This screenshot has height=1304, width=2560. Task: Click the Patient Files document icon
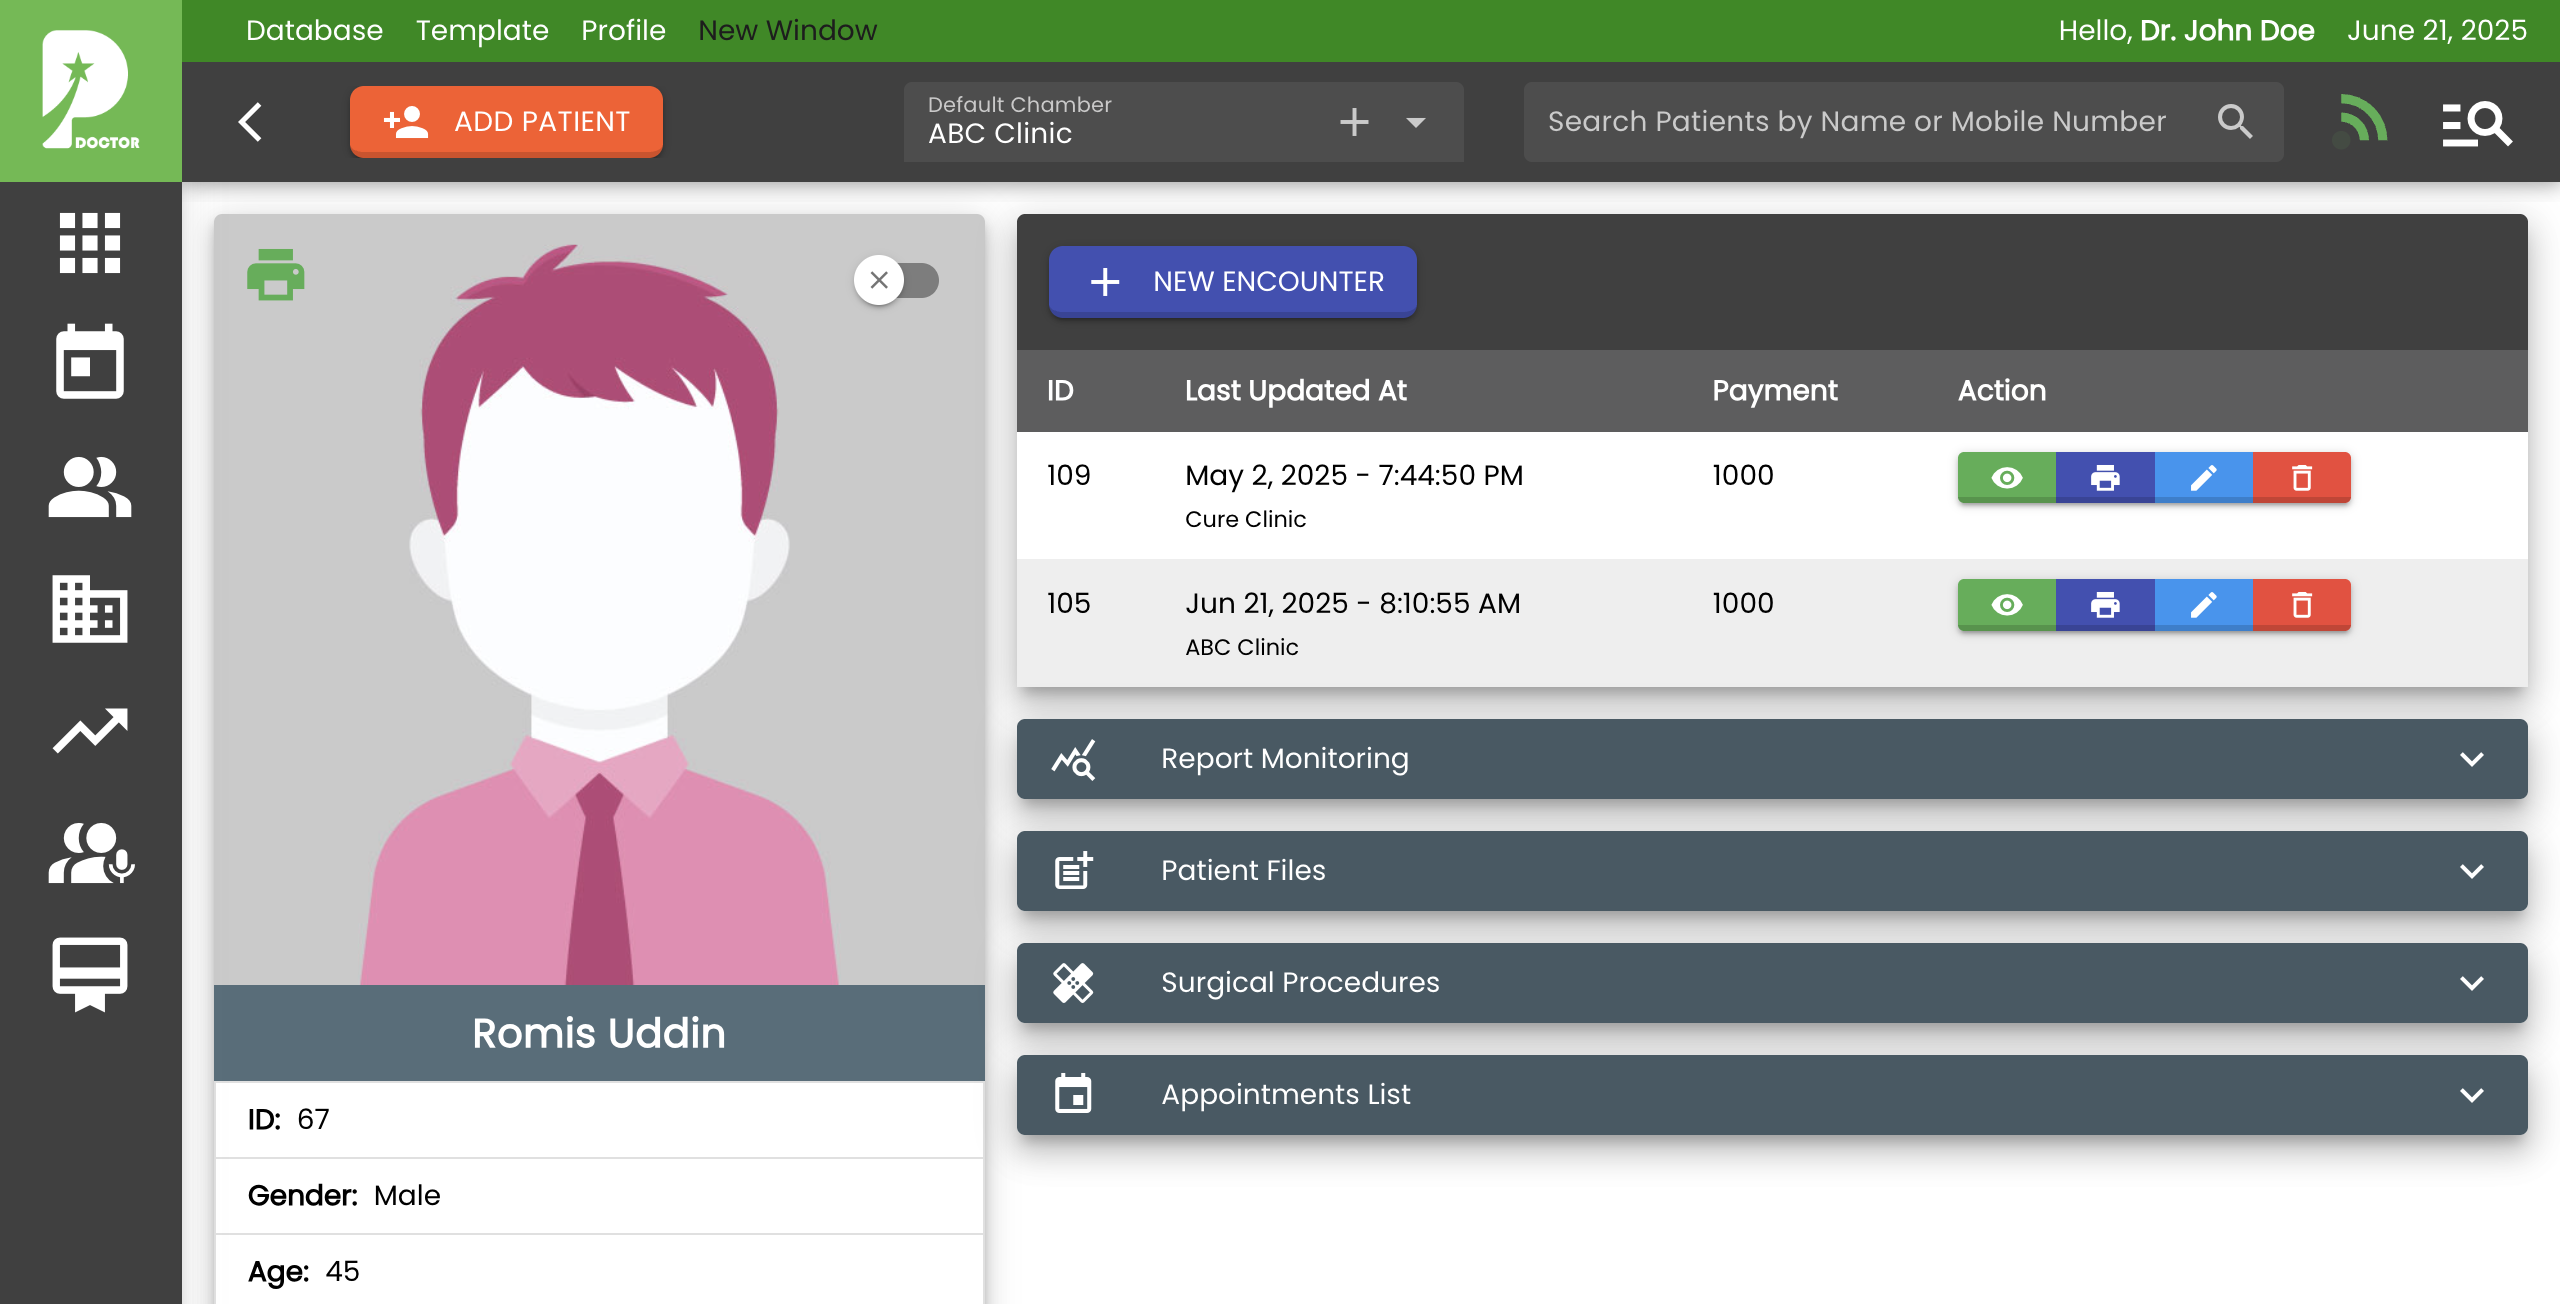point(1073,871)
